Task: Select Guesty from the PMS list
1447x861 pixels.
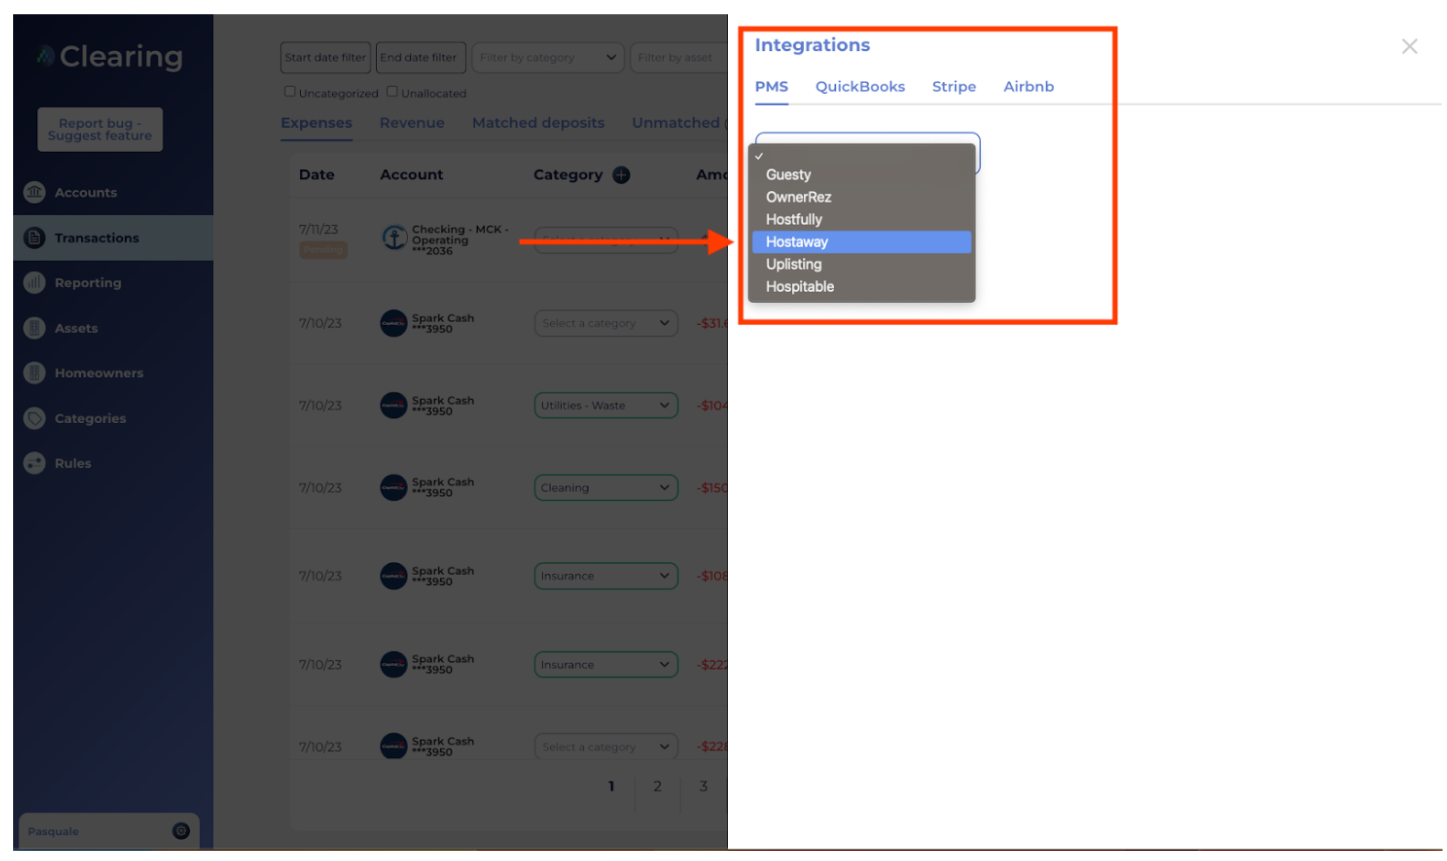Action: (862, 175)
